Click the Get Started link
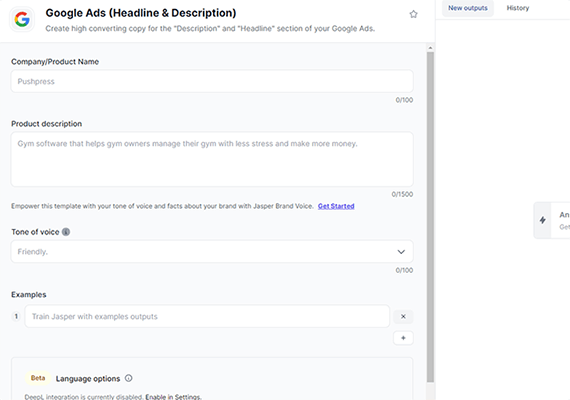Screen dimensions: 570x400 336,206
